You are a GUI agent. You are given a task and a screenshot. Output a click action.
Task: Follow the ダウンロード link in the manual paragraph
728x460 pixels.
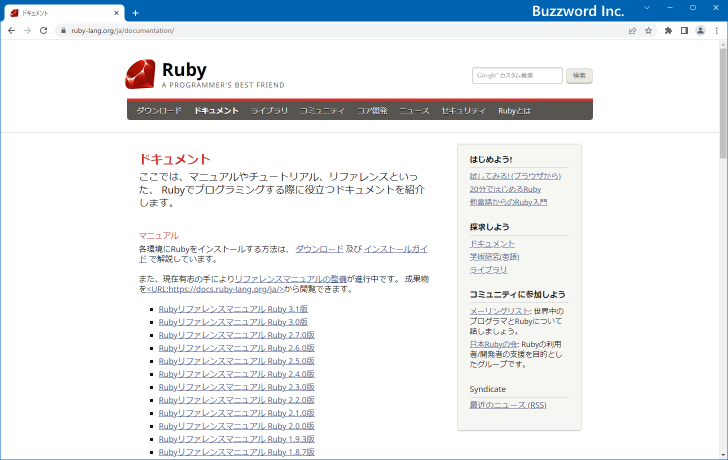[x=319, y=249]
